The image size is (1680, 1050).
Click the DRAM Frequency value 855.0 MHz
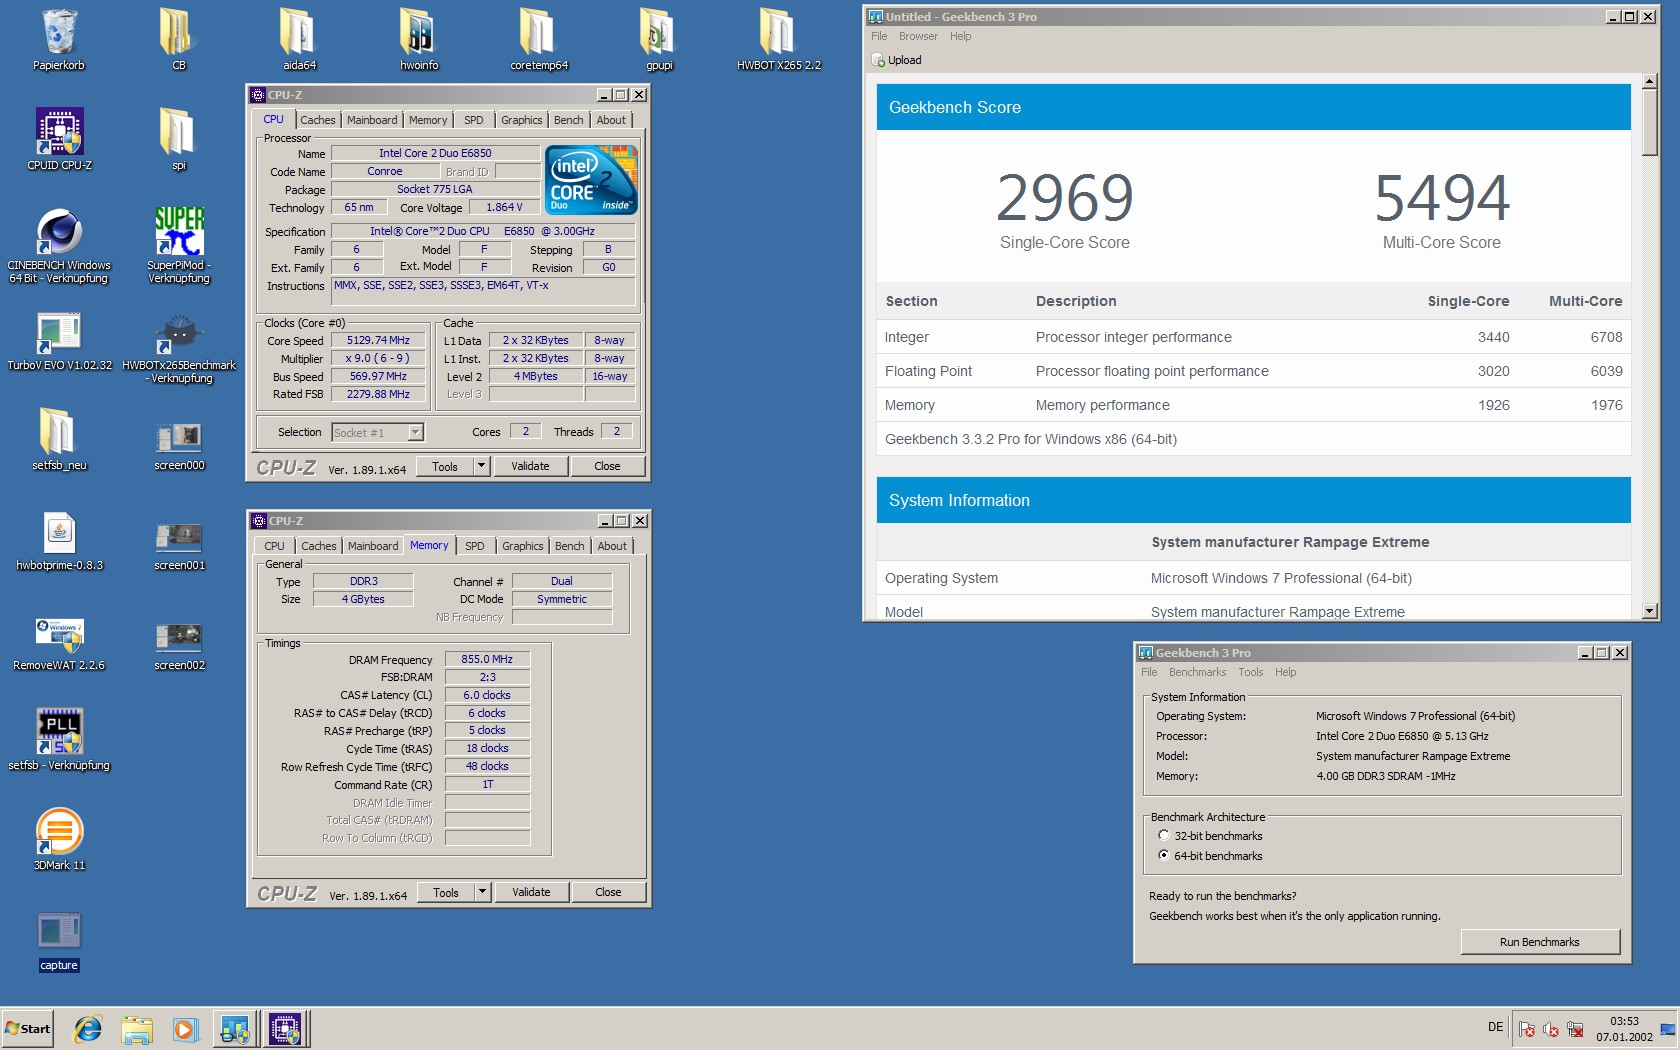click(x=487, y=659)
